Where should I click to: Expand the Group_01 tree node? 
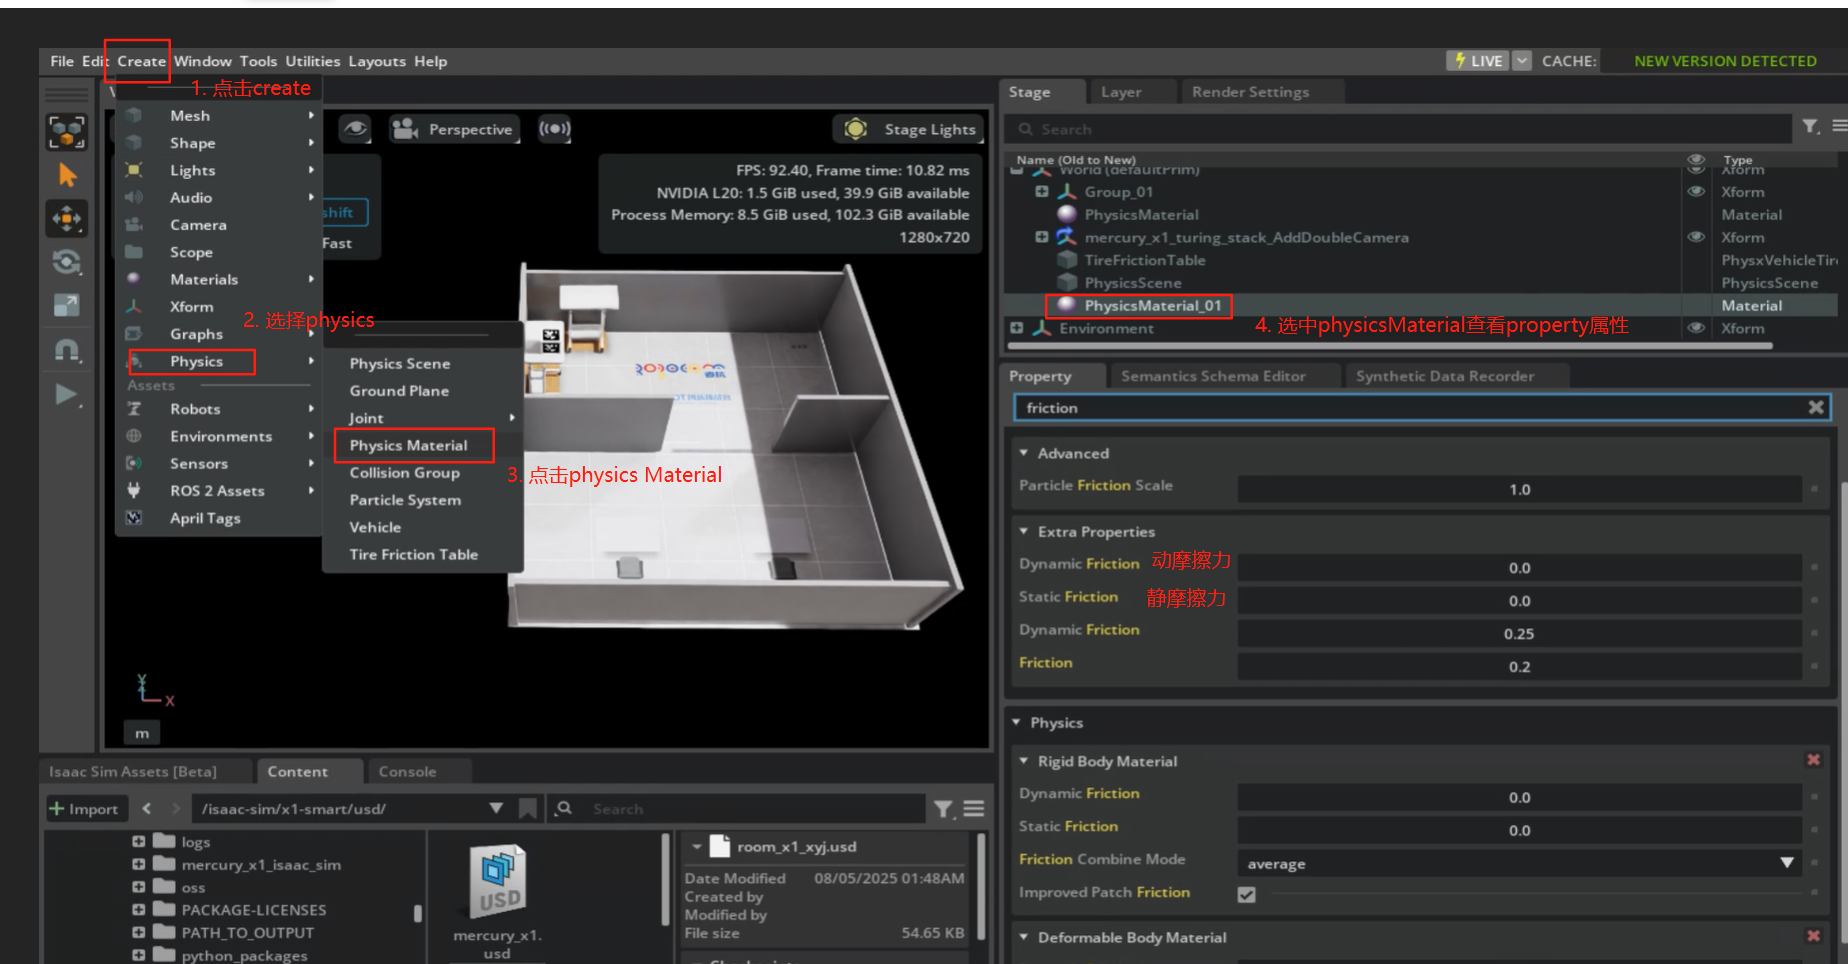pyautogui.click(x=1042, y=191)
